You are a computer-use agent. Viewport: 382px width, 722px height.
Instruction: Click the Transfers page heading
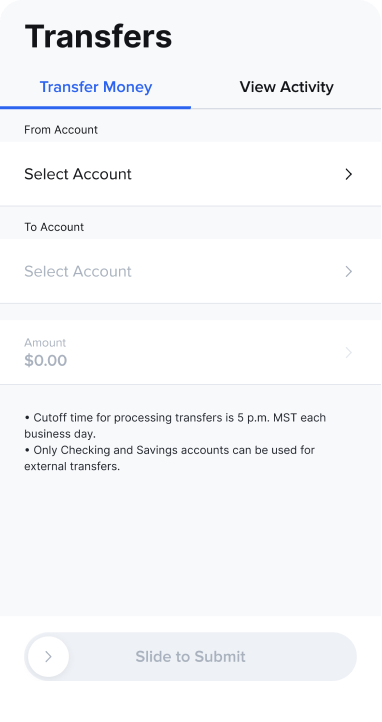(98, 36)
